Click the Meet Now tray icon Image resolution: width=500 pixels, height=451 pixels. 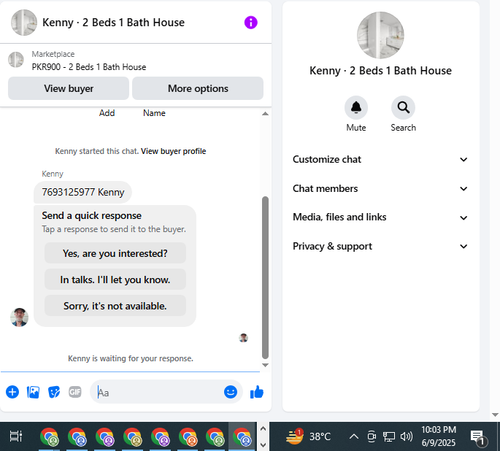pos(371,436)
